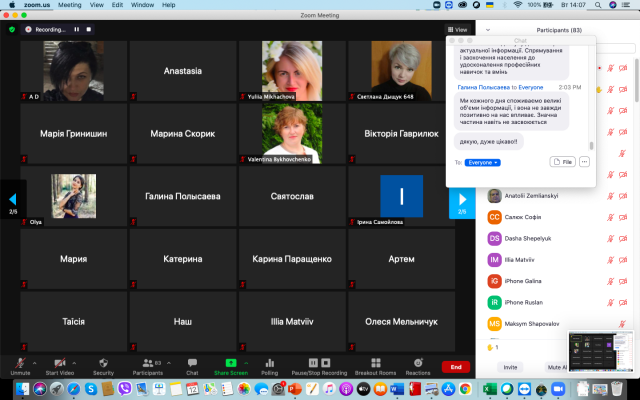The height and width of the screenshot is (400, 640).
Task: Open Microsoft Word from the Dock
Action: pos(397,389)
